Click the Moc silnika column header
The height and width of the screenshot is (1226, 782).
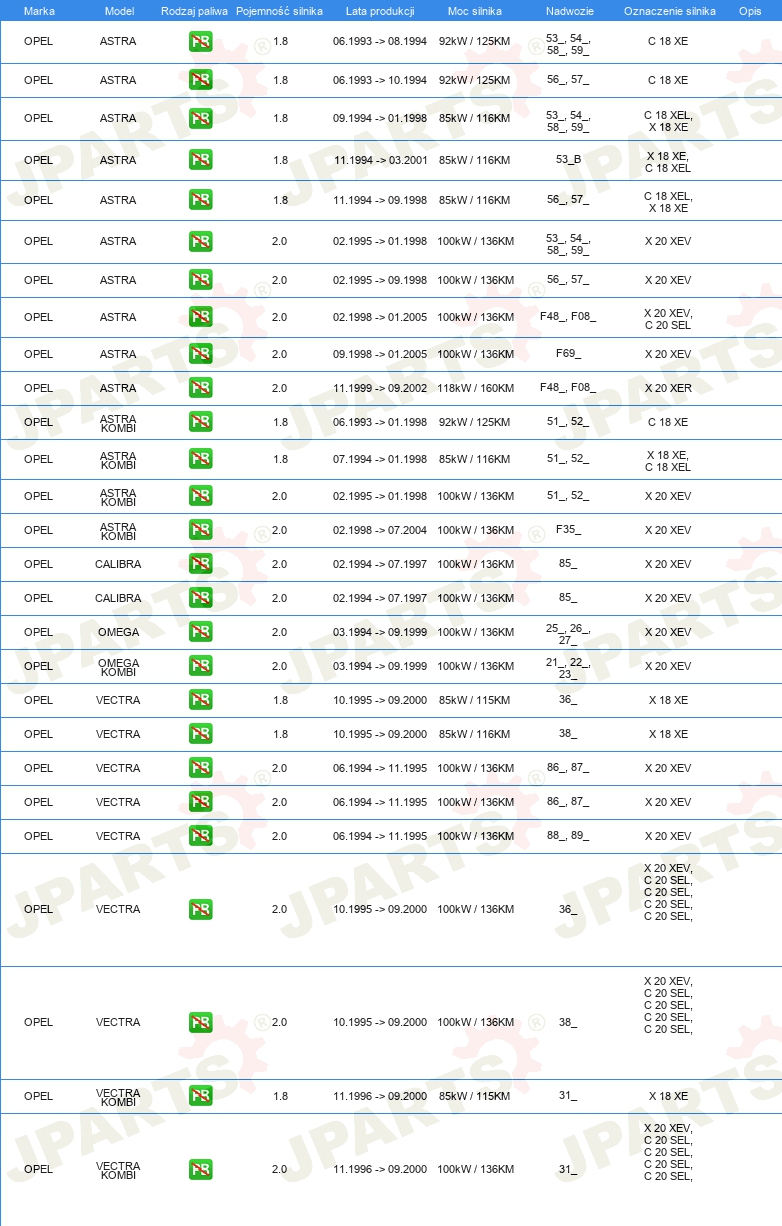coord(475,11)
